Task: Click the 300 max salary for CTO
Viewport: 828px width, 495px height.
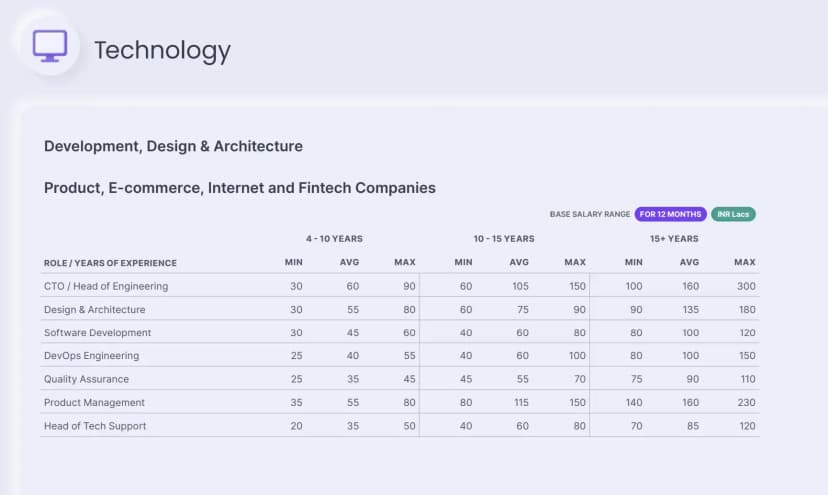Action: [744, 286]
